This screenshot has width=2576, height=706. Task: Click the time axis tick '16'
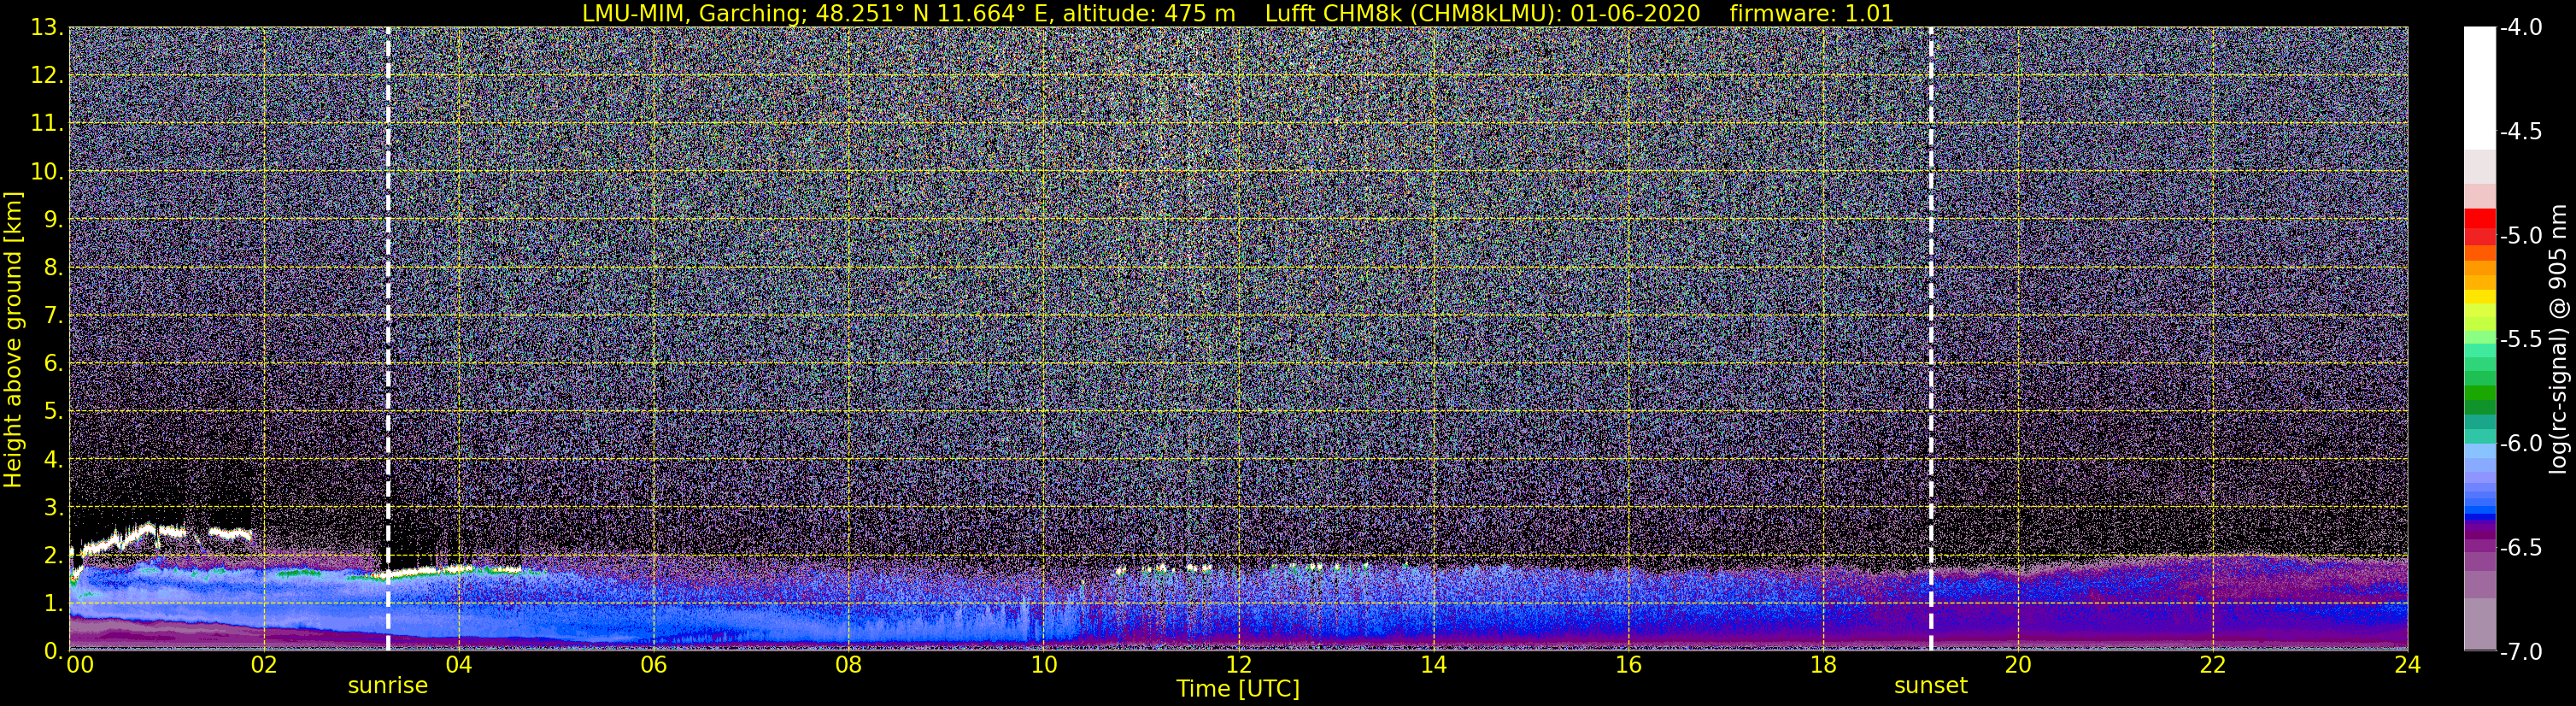tap(1628, 666)
